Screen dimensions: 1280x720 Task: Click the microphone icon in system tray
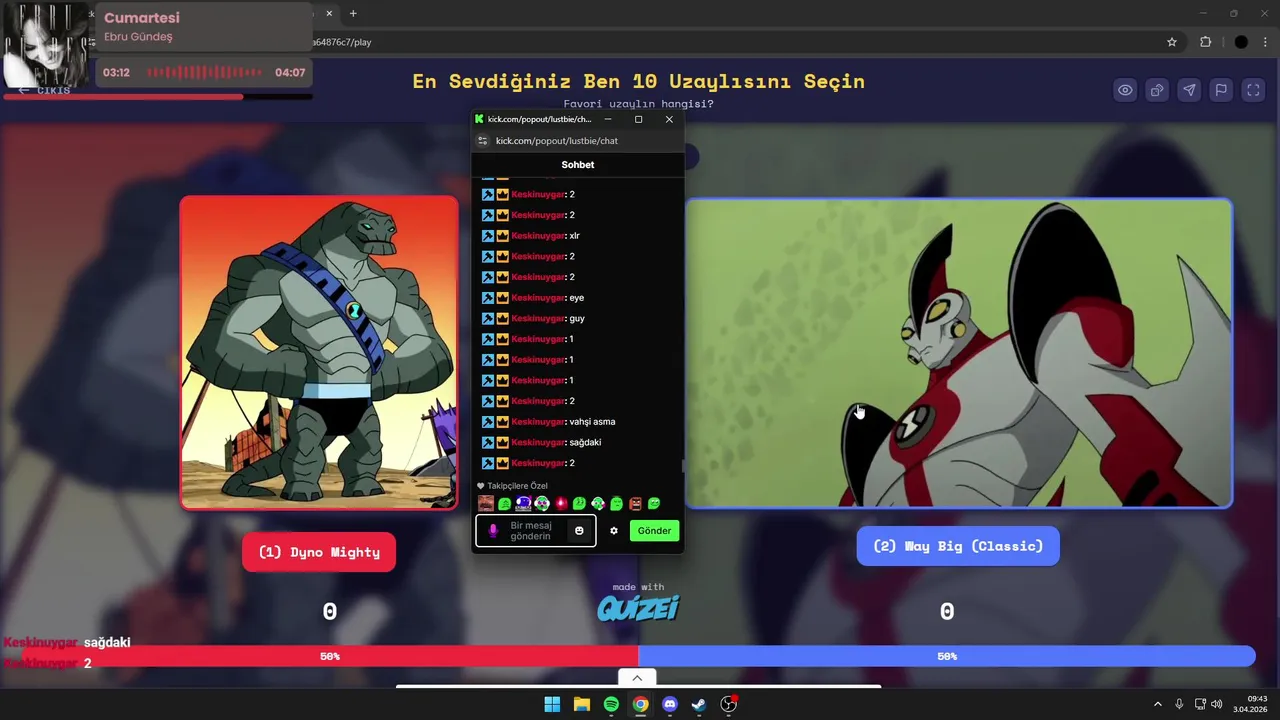[1179, 704]
